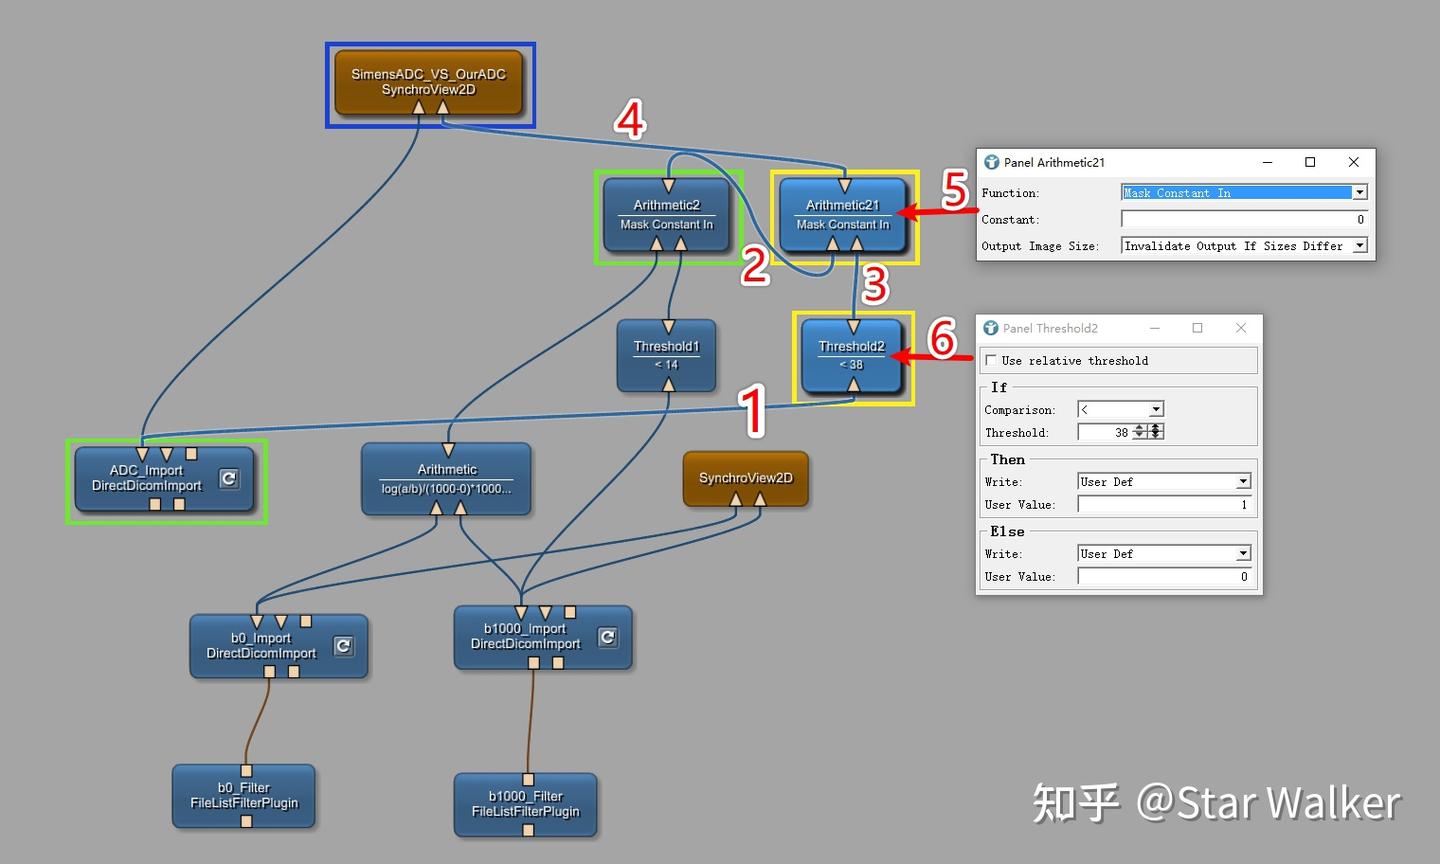Select the Threshold1 module node
Viewport: 1440px width, 864px height.
coord(667,355)
